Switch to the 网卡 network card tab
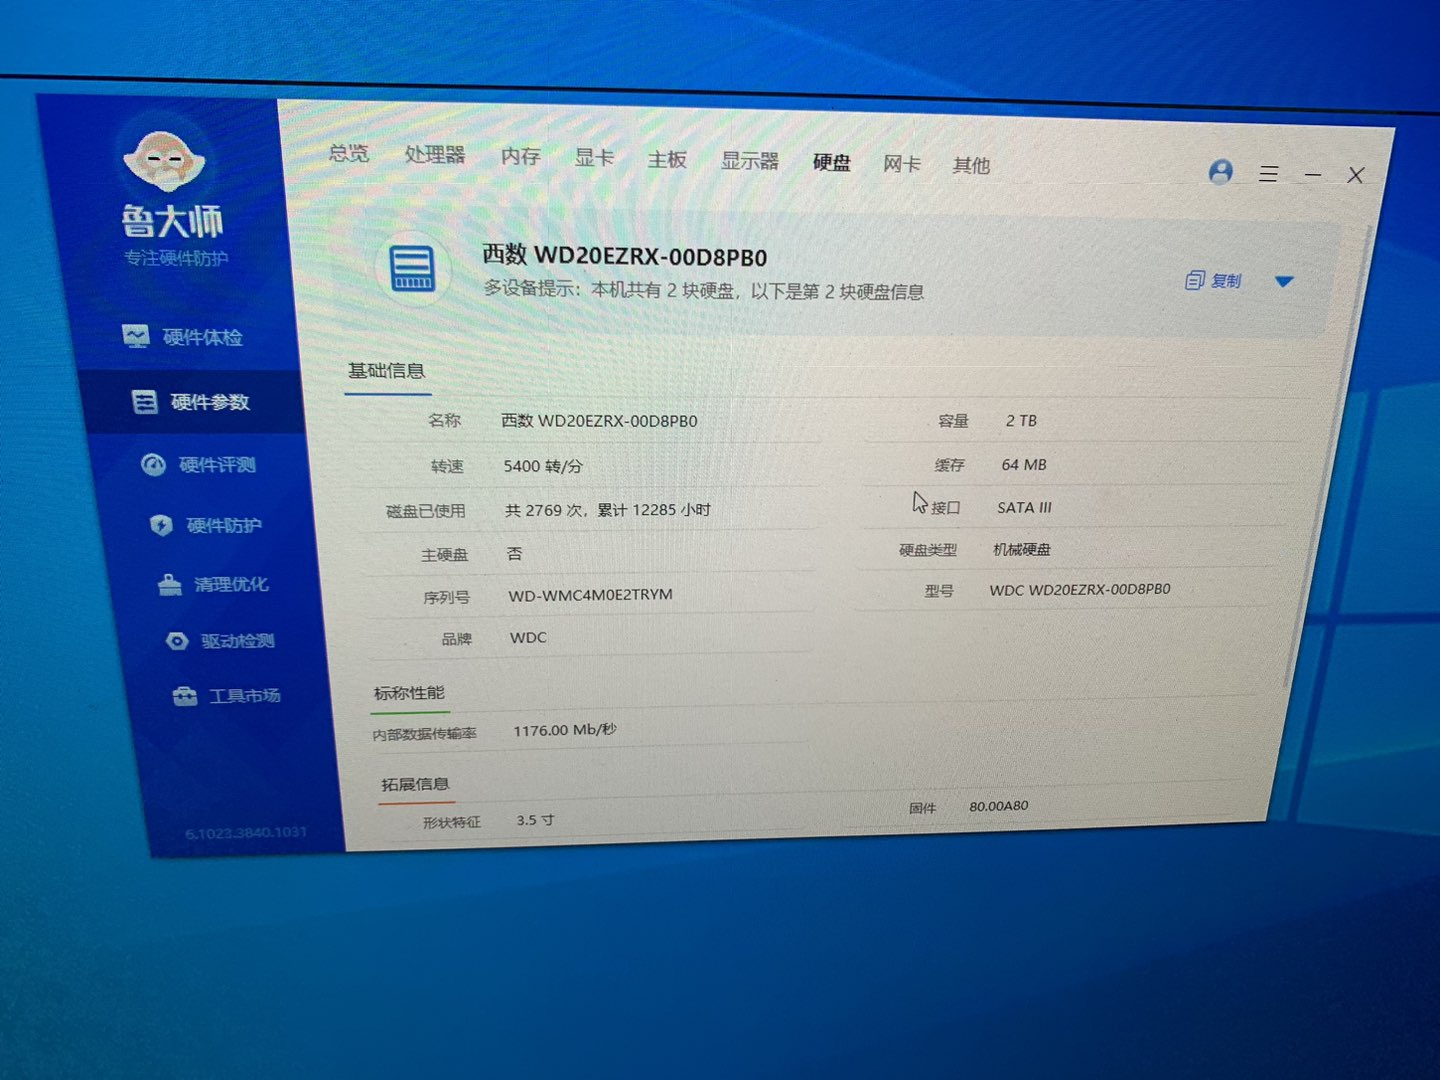This screenshot has height=1080, width=1440. [901, 164]
